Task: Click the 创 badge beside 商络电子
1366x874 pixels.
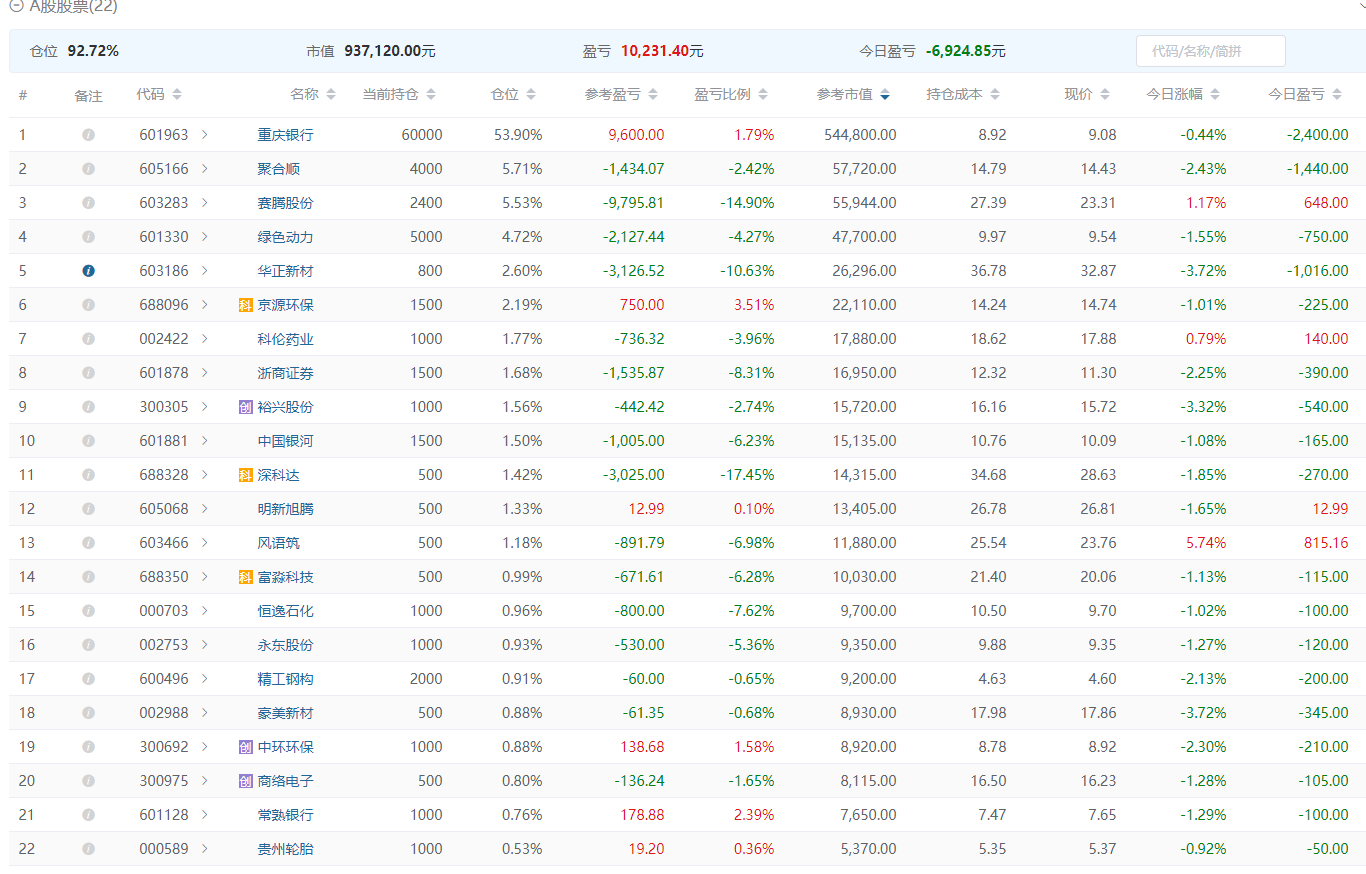Action: point(246,781)
